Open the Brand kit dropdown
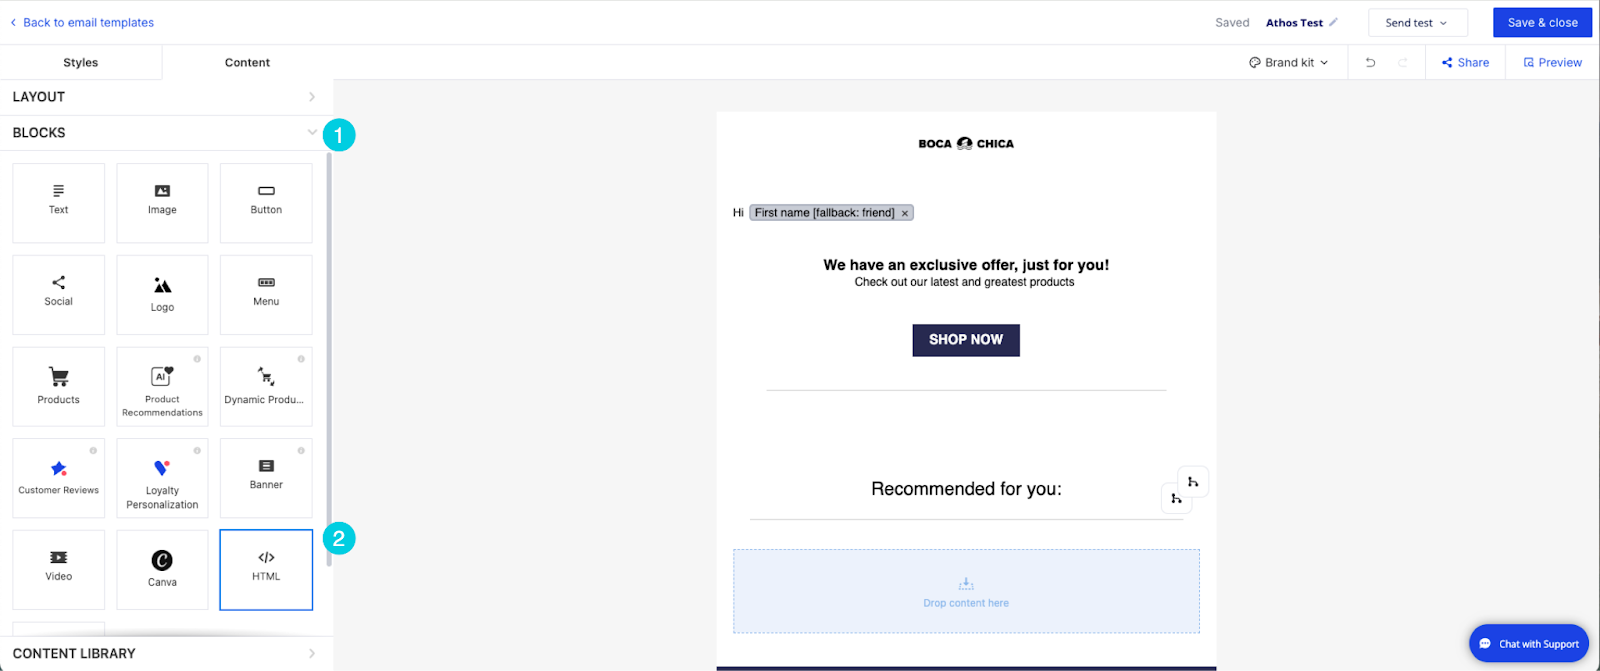This screenshot has height=671, width=1600. click(1289, 62)
